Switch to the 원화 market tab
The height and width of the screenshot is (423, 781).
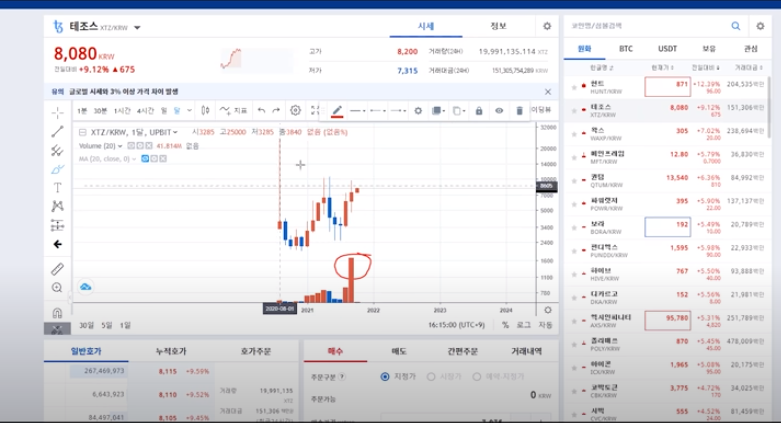(584, 49)
